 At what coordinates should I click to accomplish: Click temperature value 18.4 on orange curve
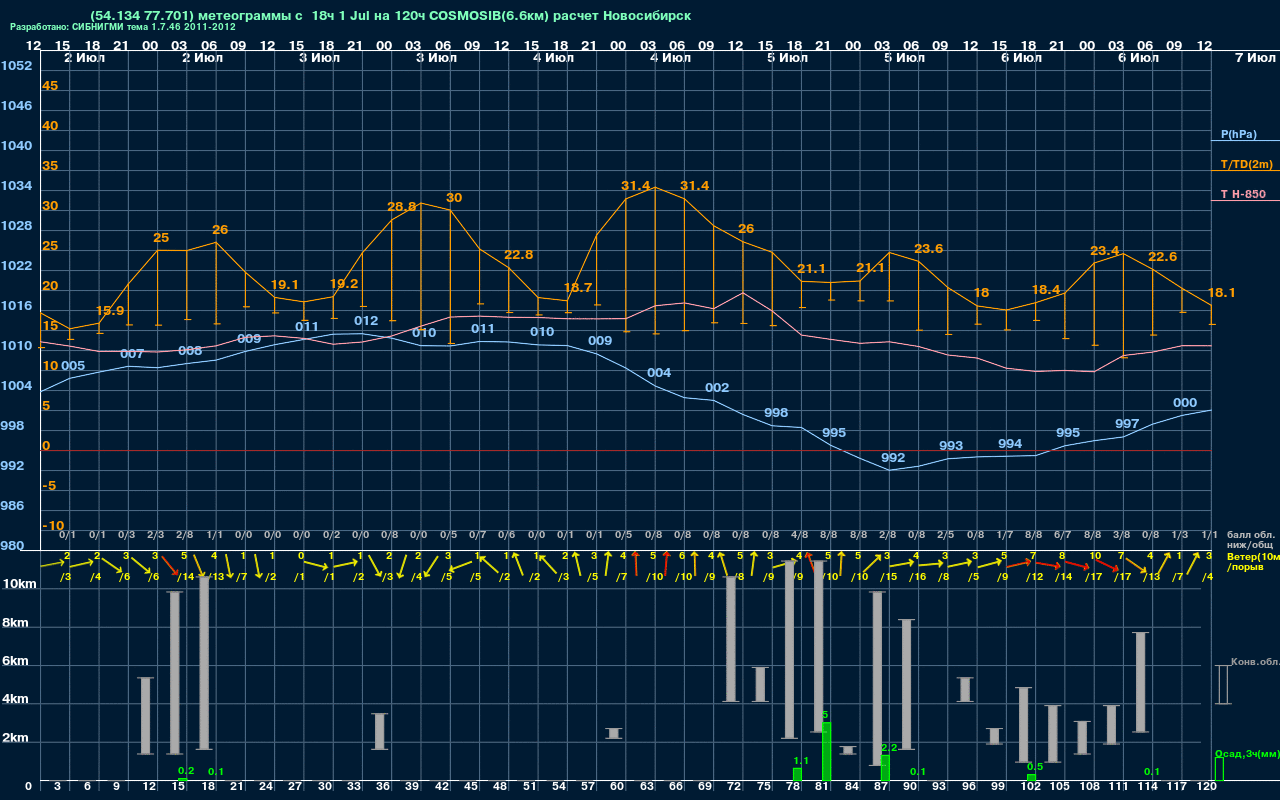(x=1045, y=289)
